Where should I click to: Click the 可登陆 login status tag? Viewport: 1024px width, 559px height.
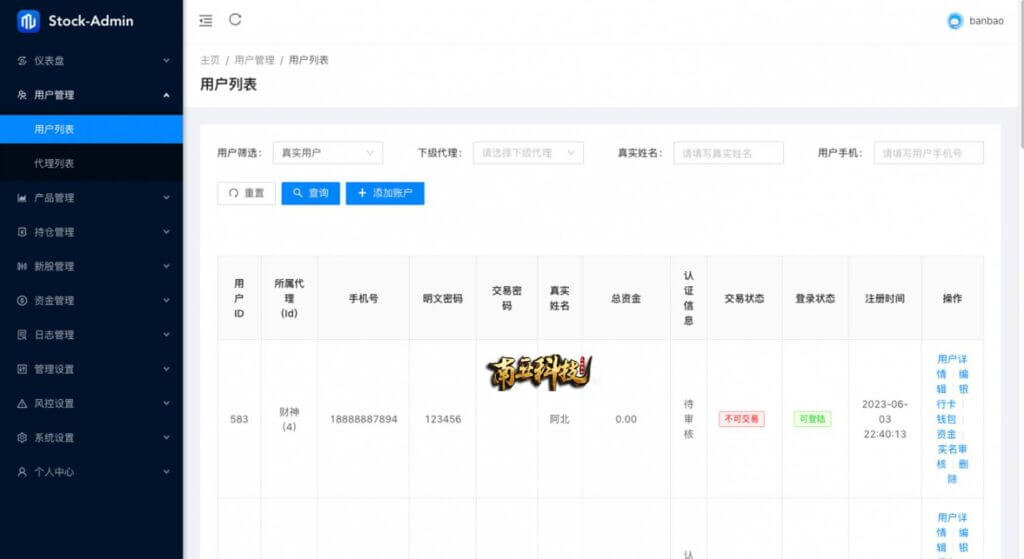[x=812, y=419]
